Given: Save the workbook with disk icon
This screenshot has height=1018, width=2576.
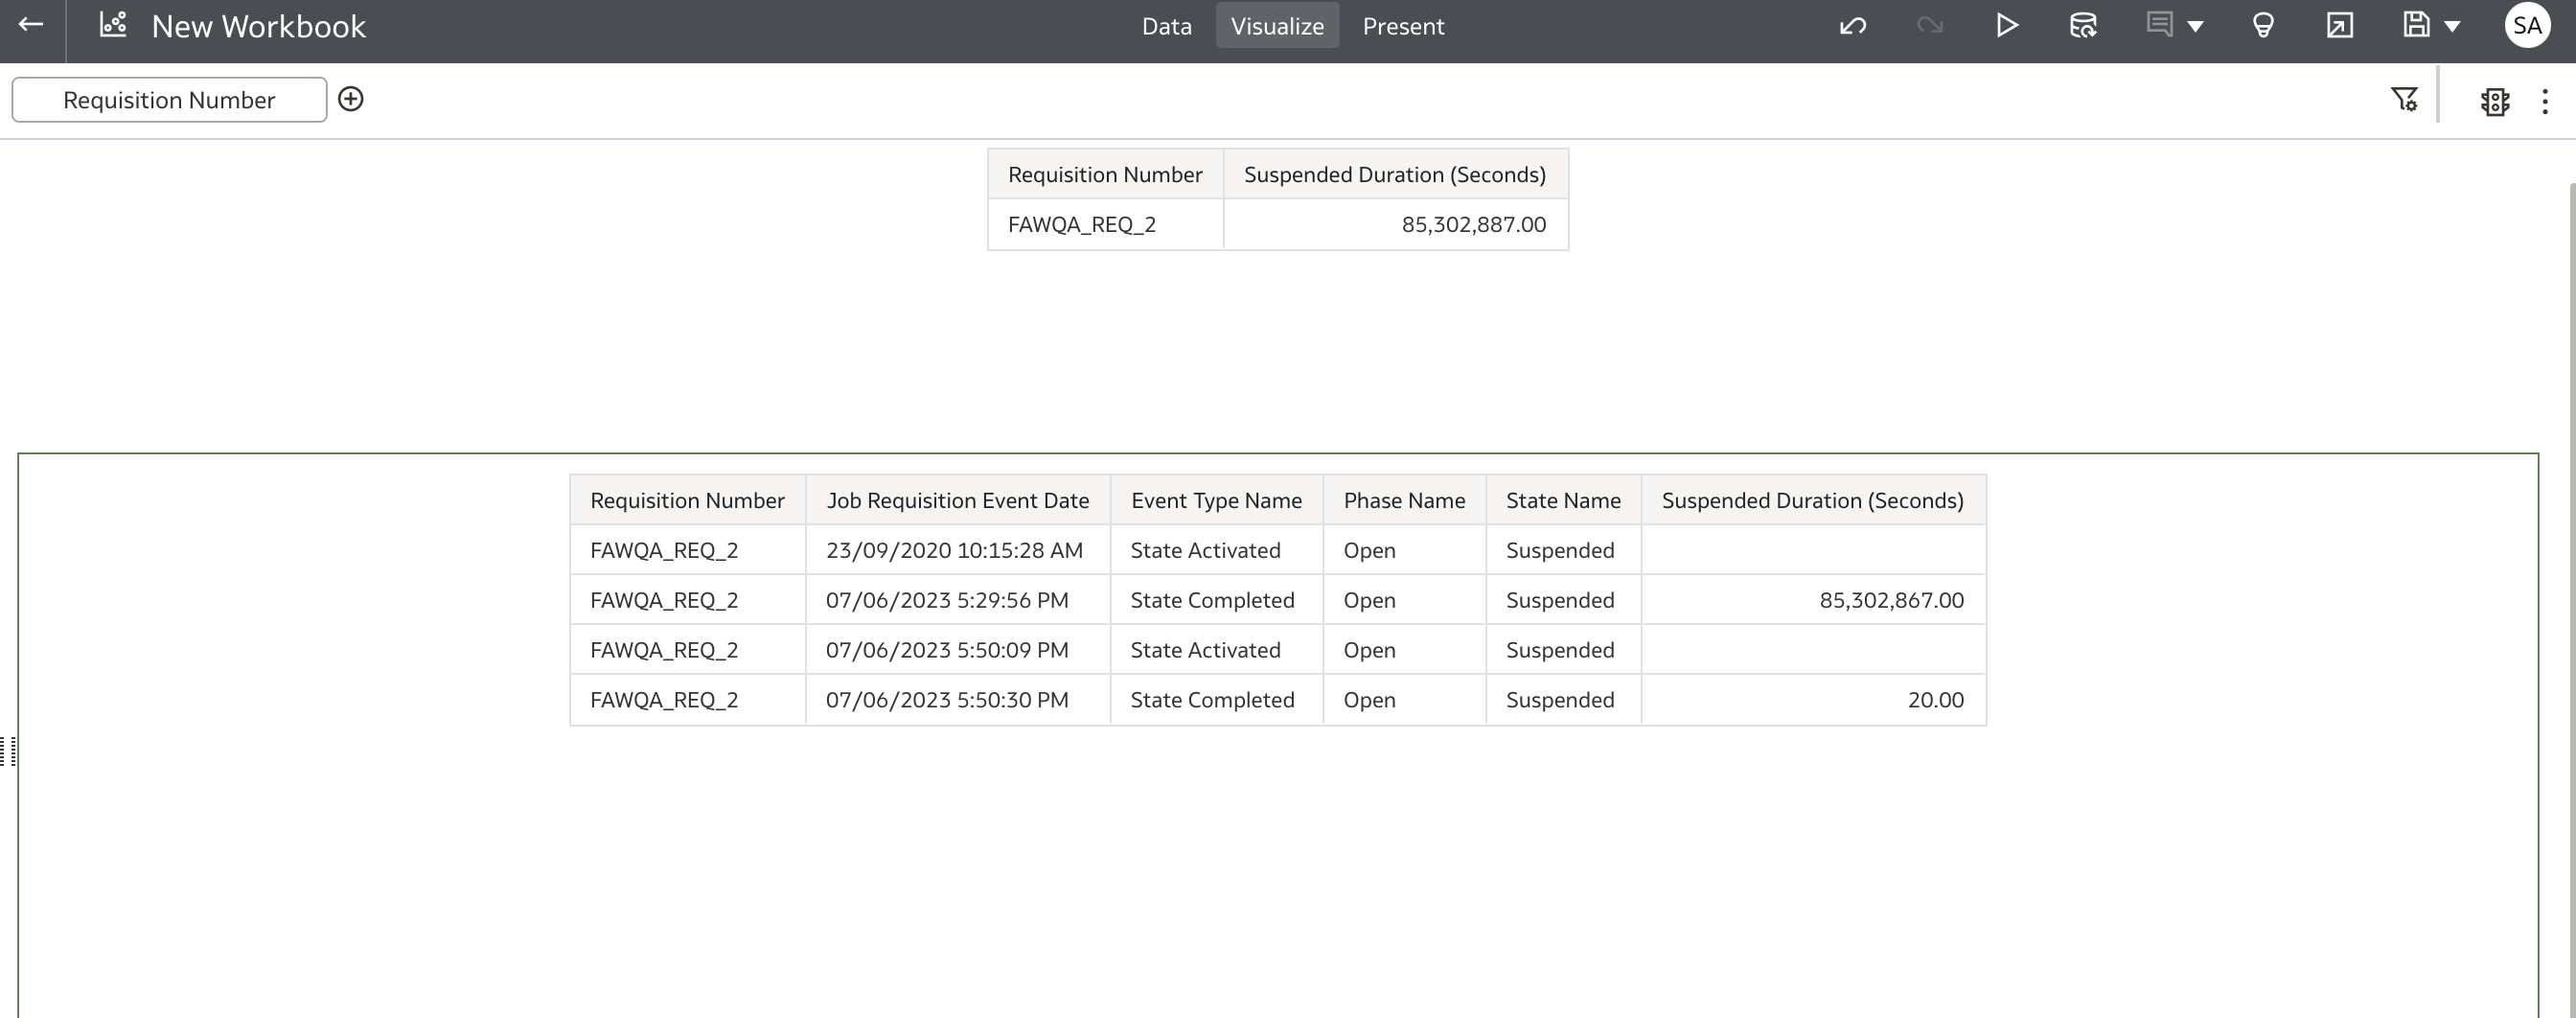Looking at the screenshot, I should coord(2416,25).
